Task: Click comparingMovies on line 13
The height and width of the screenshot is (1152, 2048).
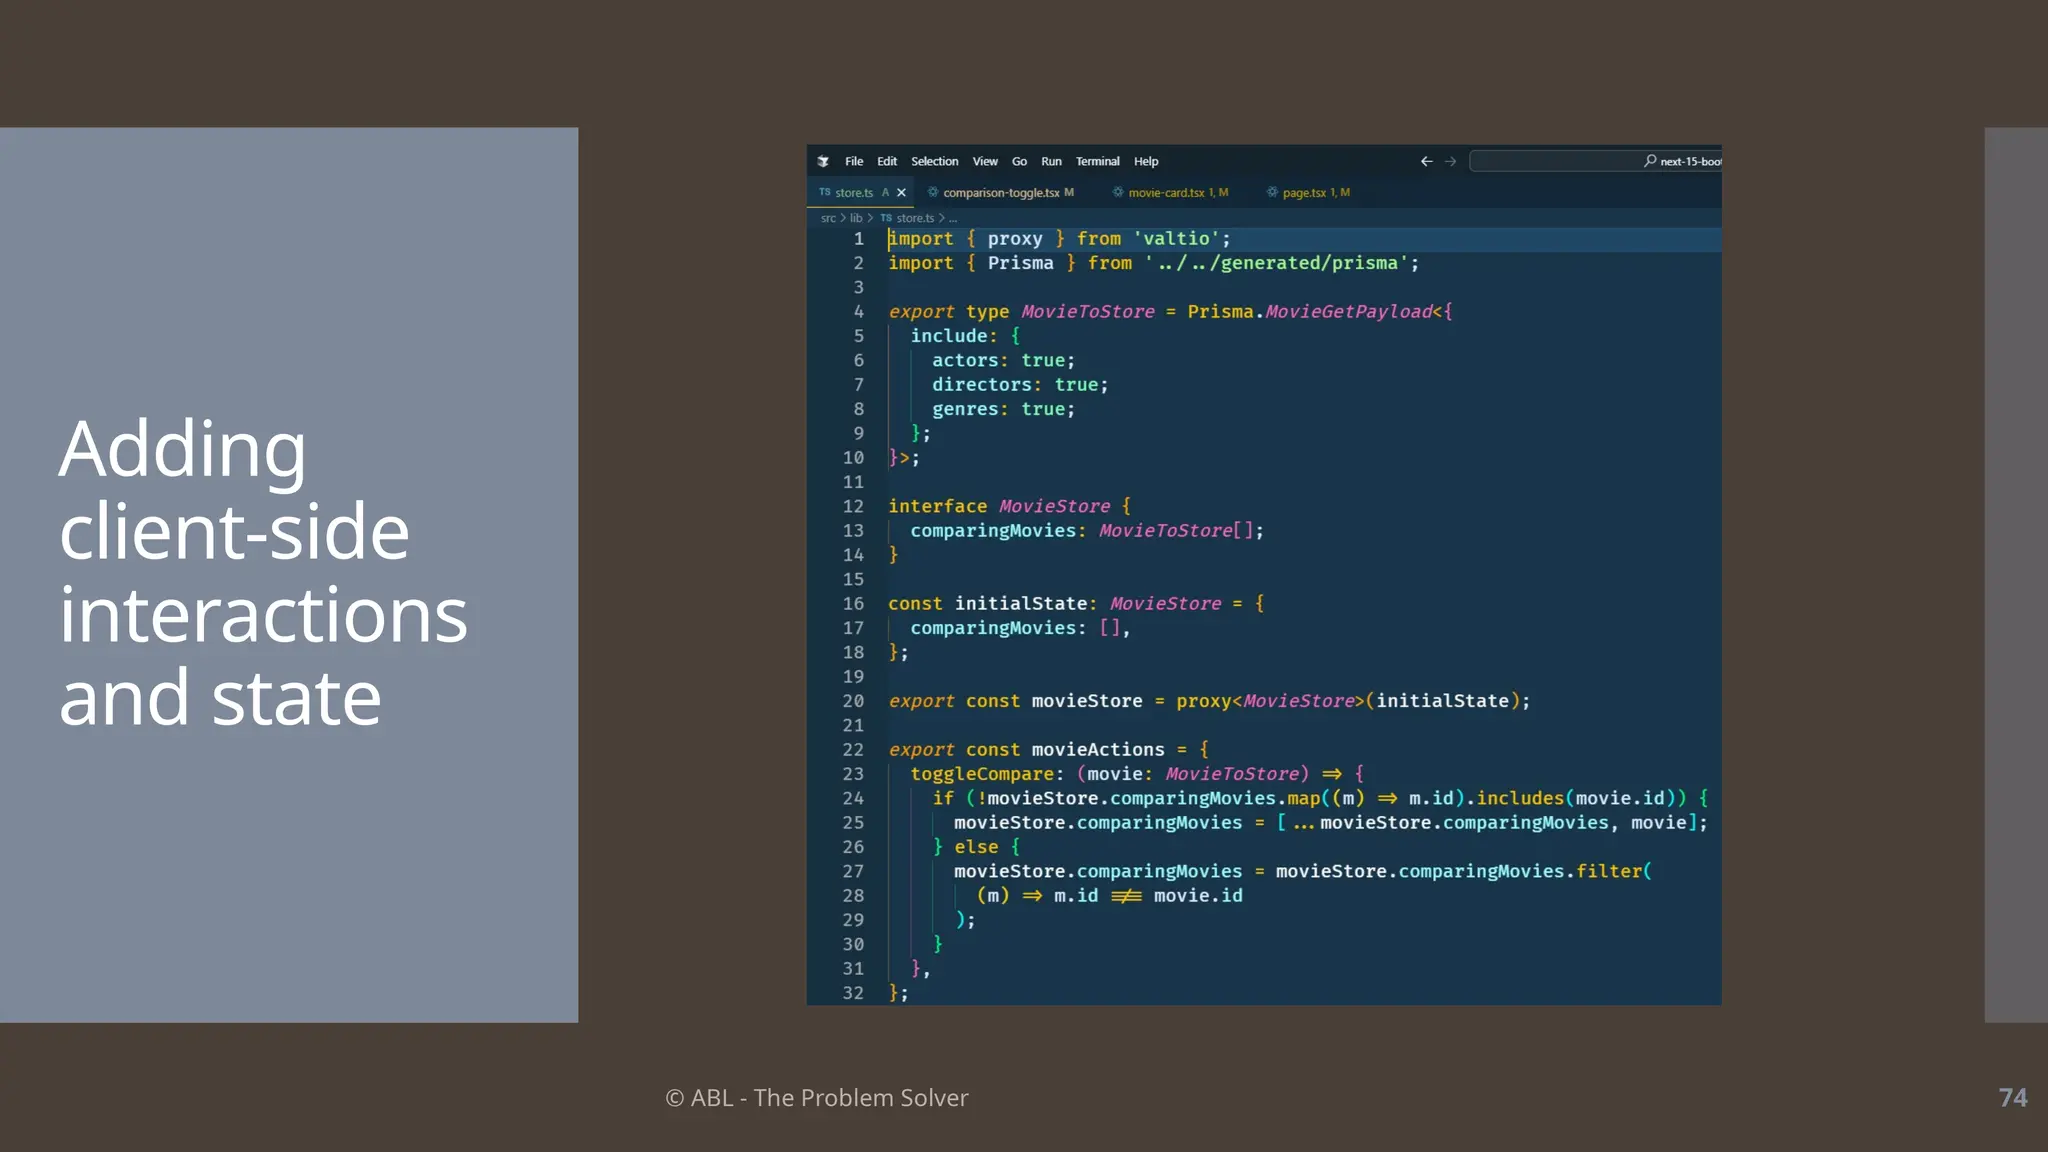Action: click(992, 531)
